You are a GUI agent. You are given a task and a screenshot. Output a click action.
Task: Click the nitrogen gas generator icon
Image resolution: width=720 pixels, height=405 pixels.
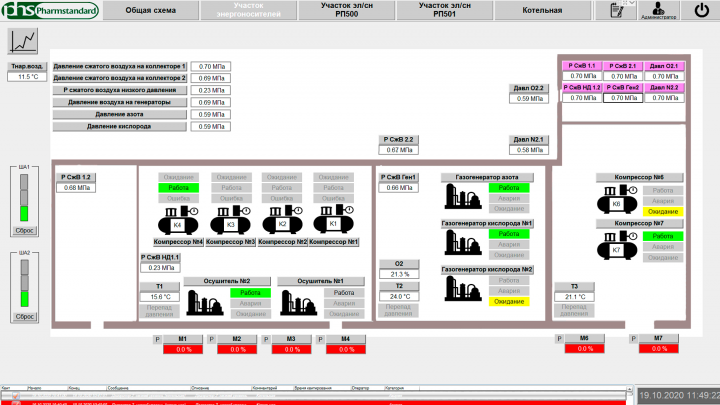(x=463, y=197)
